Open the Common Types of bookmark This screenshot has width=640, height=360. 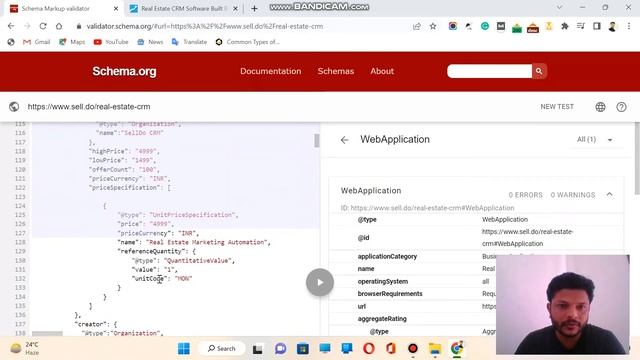(x=247, y=42)
